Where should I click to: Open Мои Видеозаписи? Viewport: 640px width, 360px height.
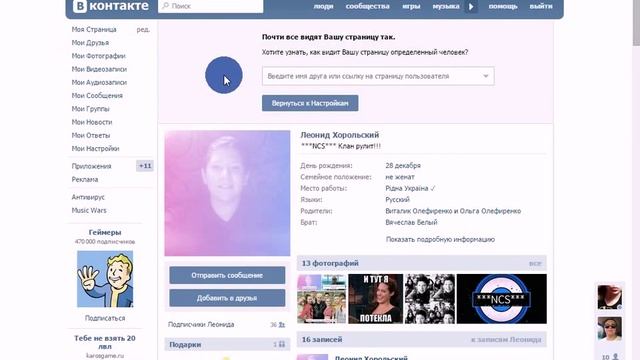pos(99,69)
